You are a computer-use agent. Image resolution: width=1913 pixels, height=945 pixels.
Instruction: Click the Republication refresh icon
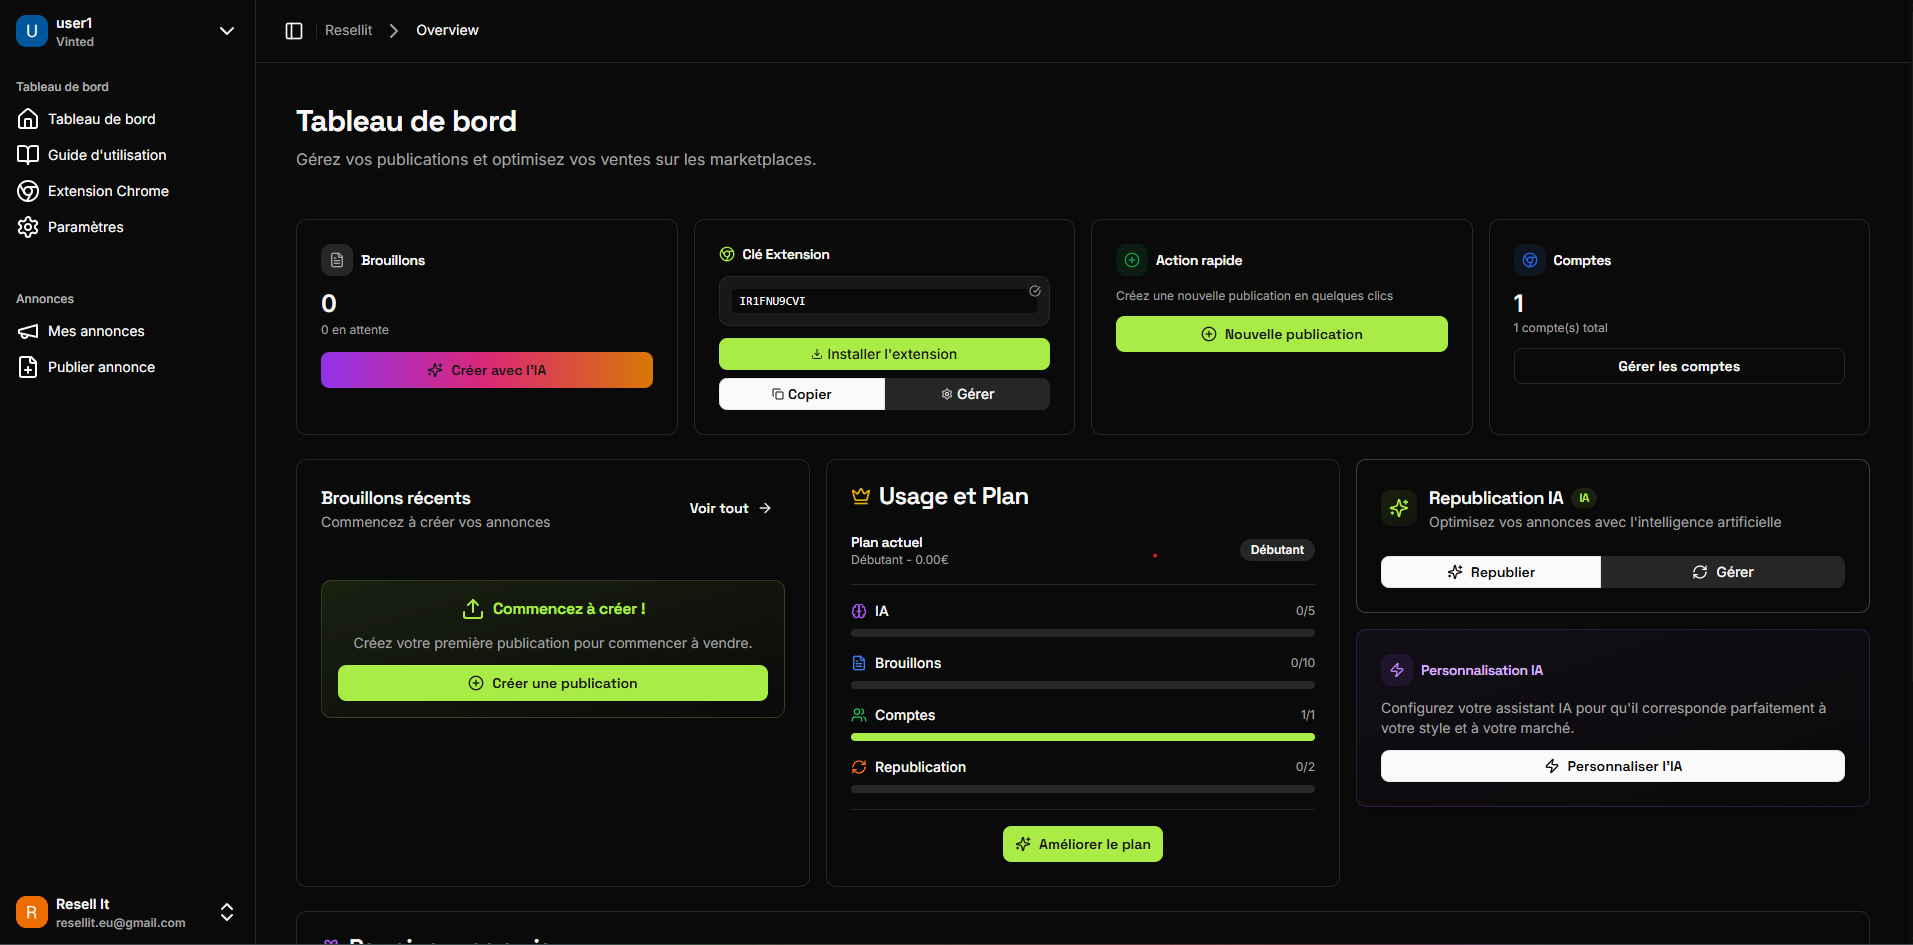pos(859,767)
